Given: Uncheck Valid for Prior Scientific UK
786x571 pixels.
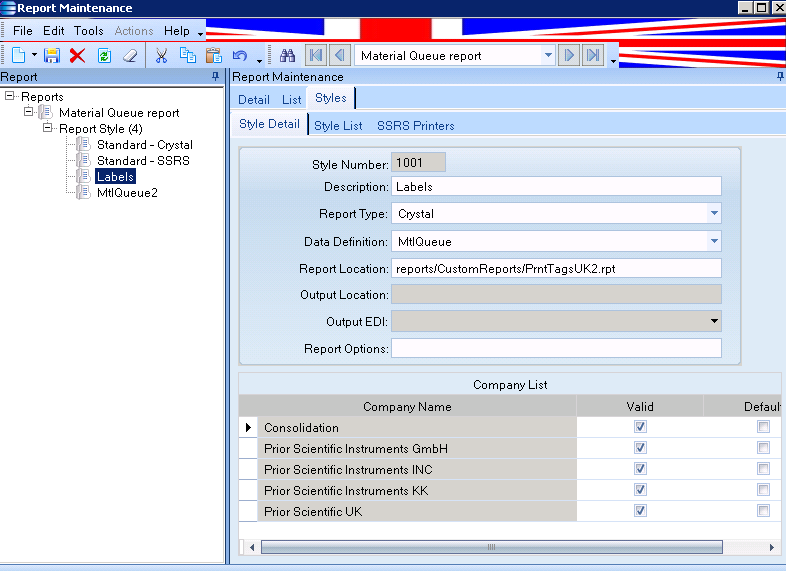Looking at the screenshot, I should (x=640, y=511).
